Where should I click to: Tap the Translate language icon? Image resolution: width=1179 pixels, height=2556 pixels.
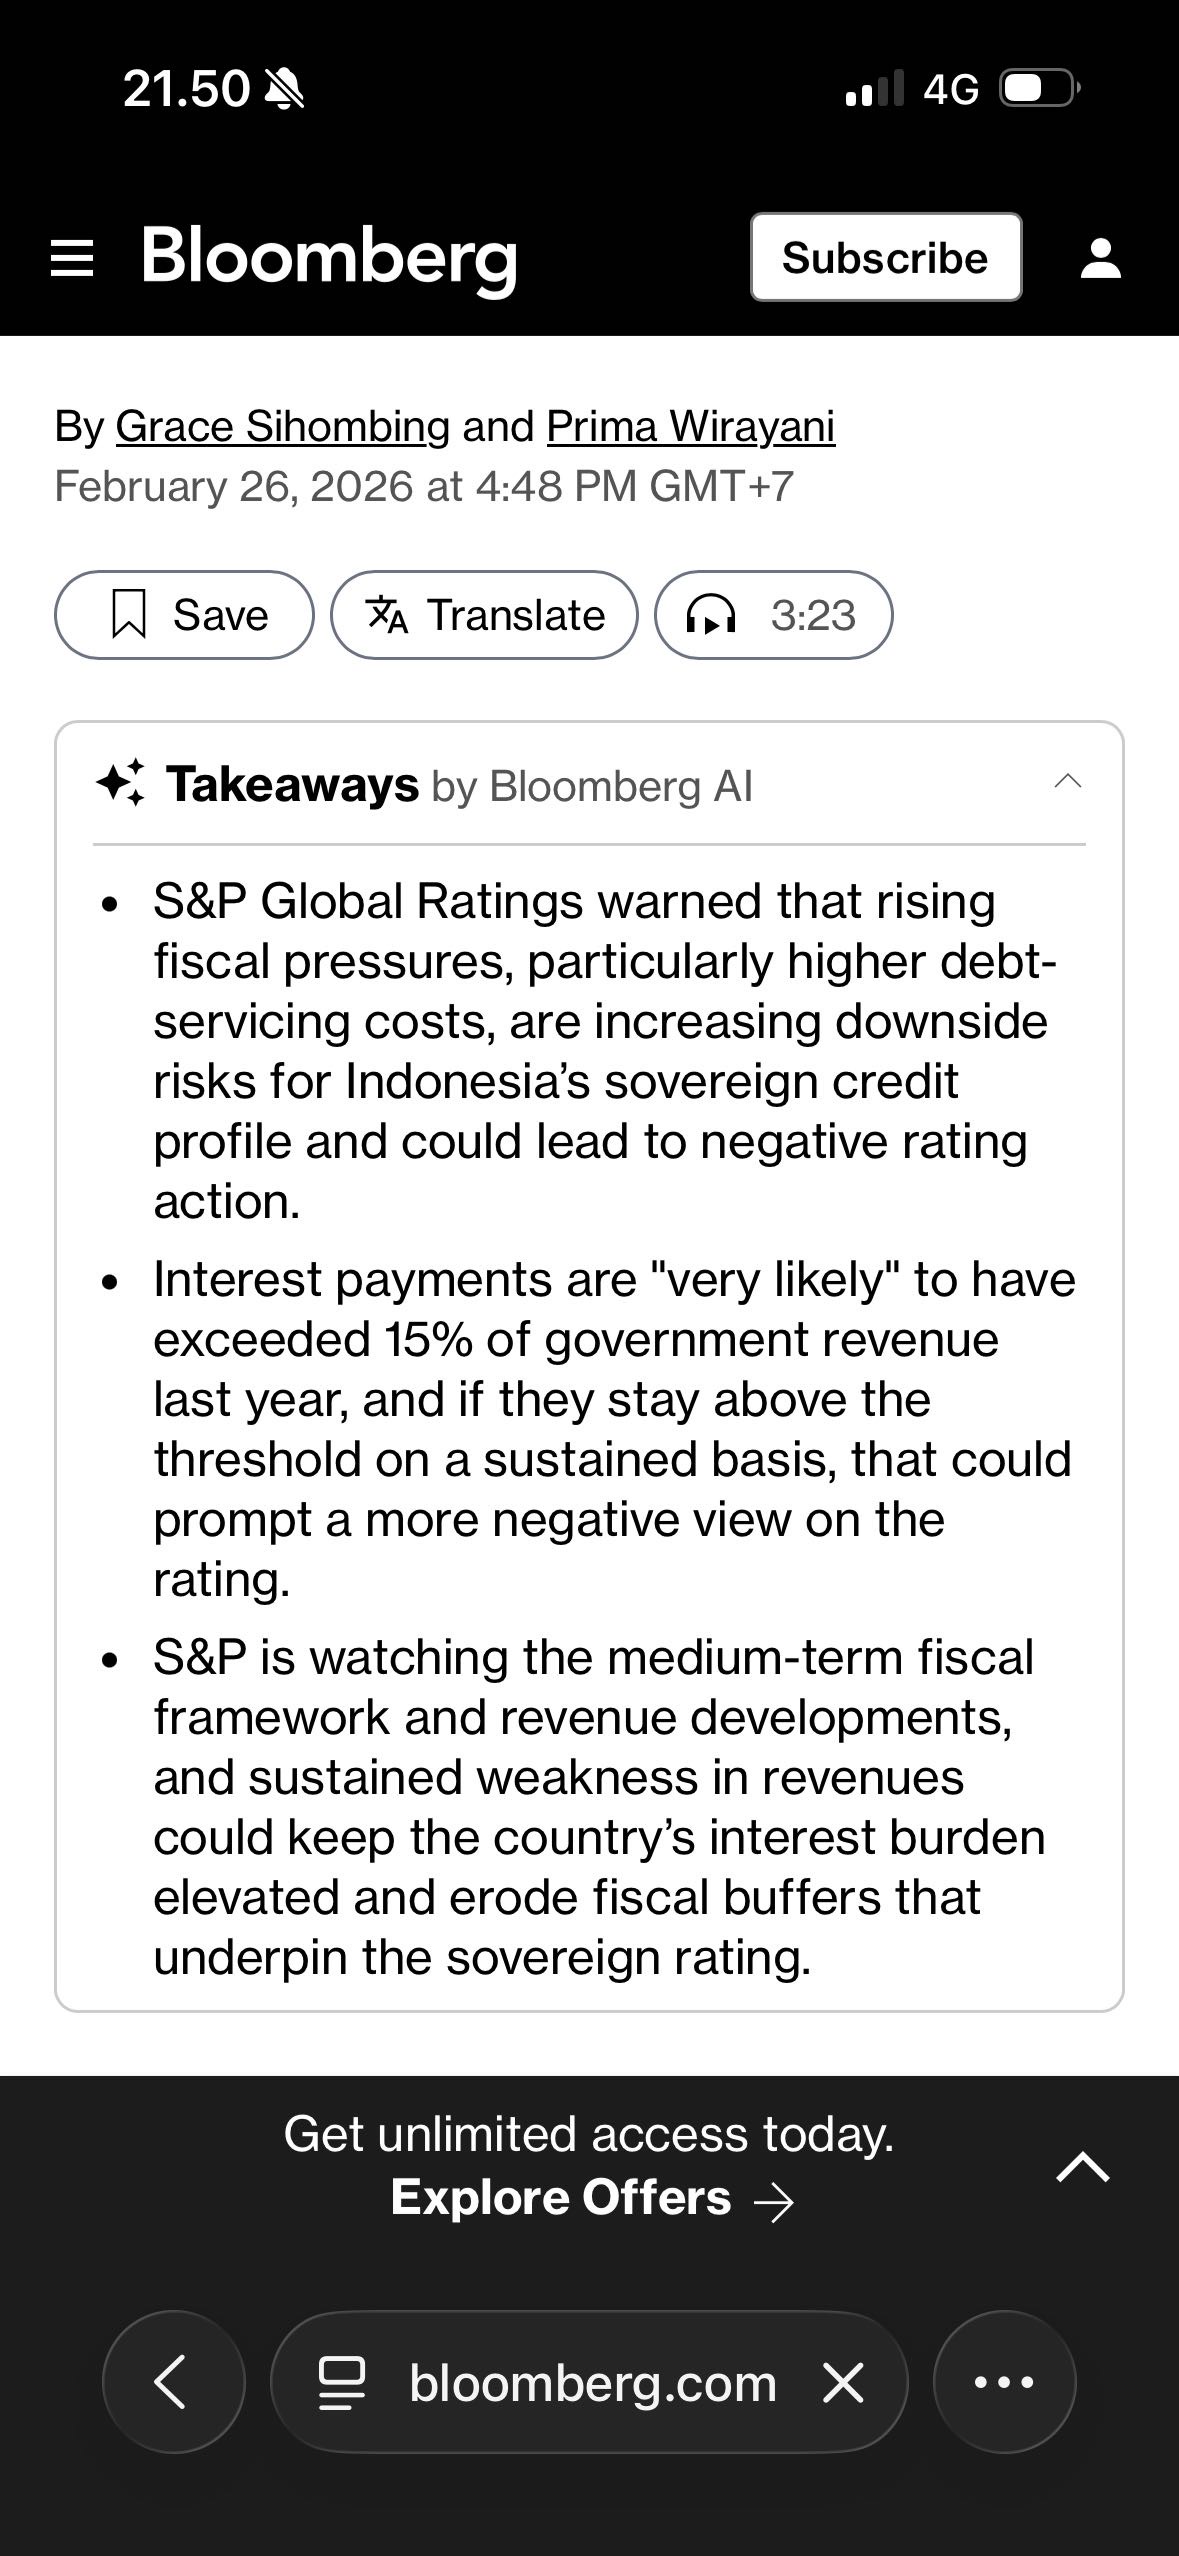click(x=387, y=615)
